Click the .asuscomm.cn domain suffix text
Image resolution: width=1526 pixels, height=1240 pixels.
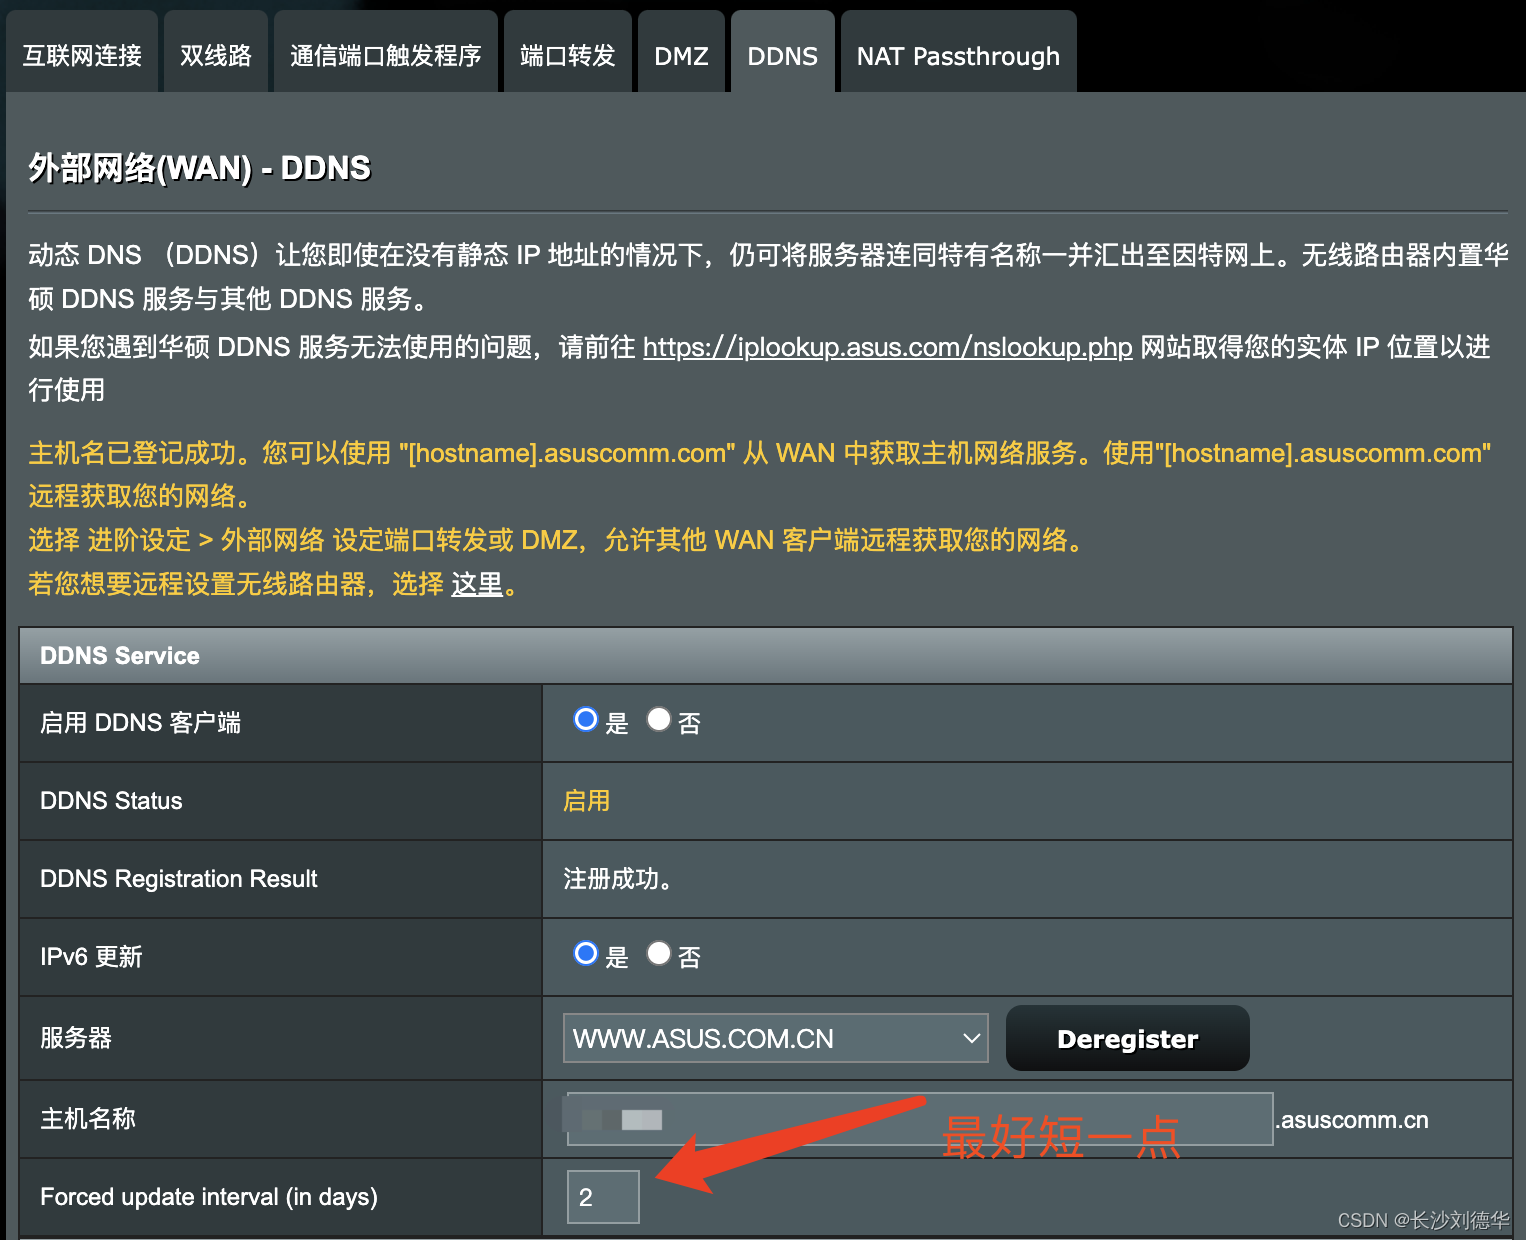coord(1352,1120)
